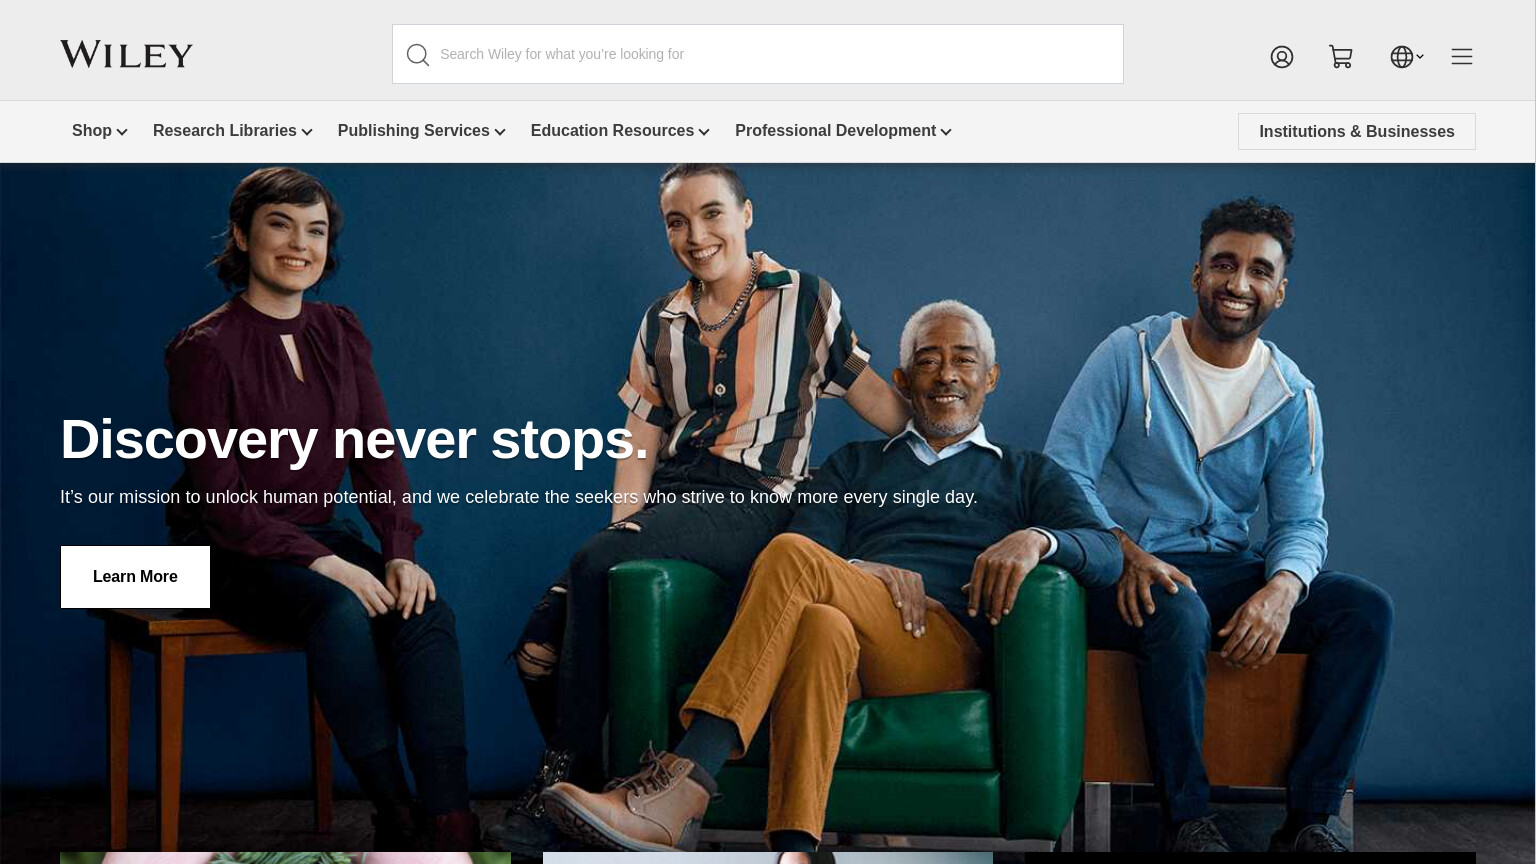
Task: Open the hamburger menu
Action: pyautogui.click(x=1462, y=57)
